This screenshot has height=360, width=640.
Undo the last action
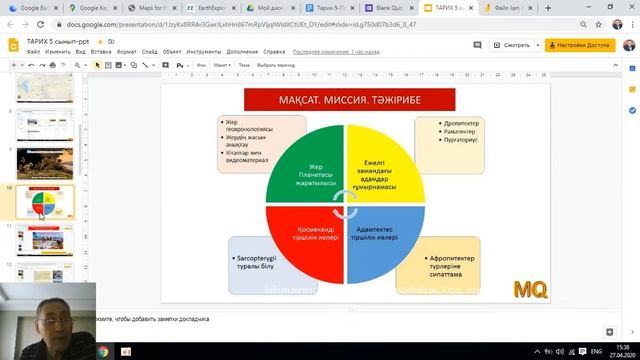tap(31, 65)
